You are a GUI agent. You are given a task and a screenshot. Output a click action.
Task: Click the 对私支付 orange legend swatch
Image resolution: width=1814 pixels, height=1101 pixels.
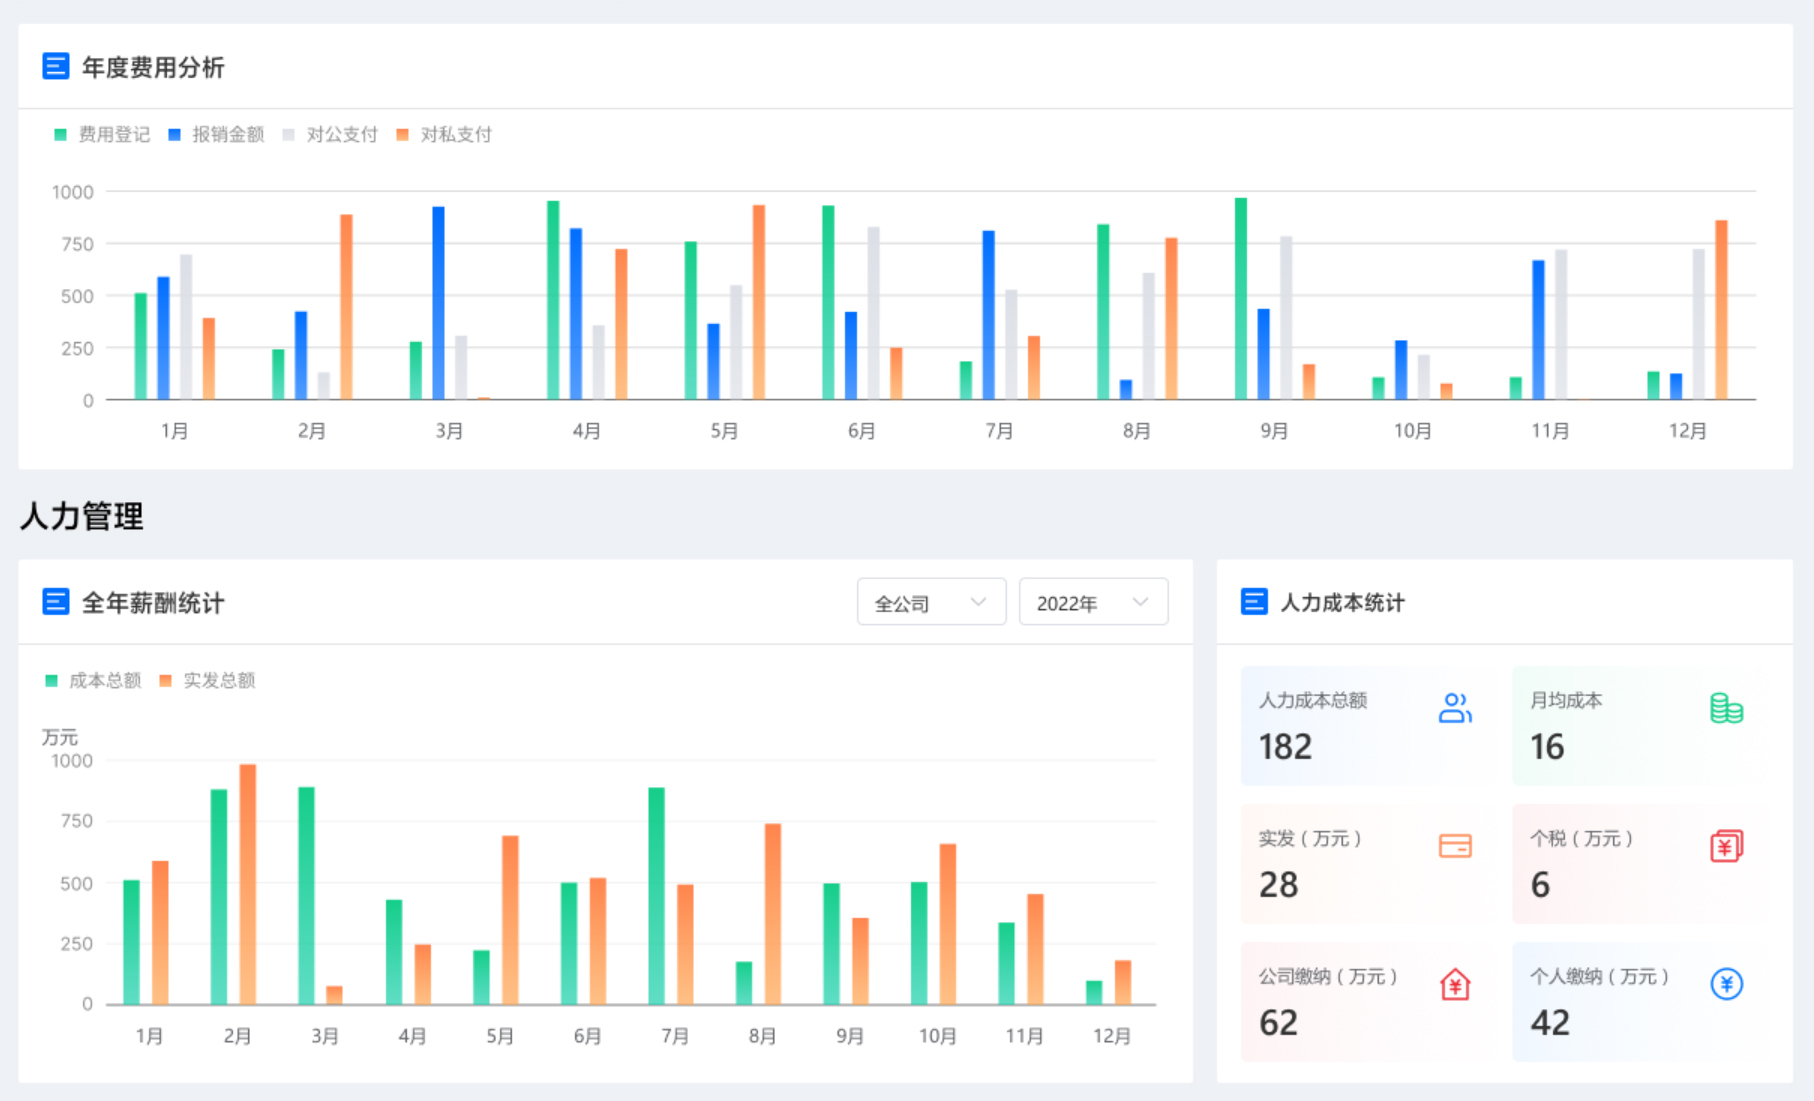click(x=403, y=134)
